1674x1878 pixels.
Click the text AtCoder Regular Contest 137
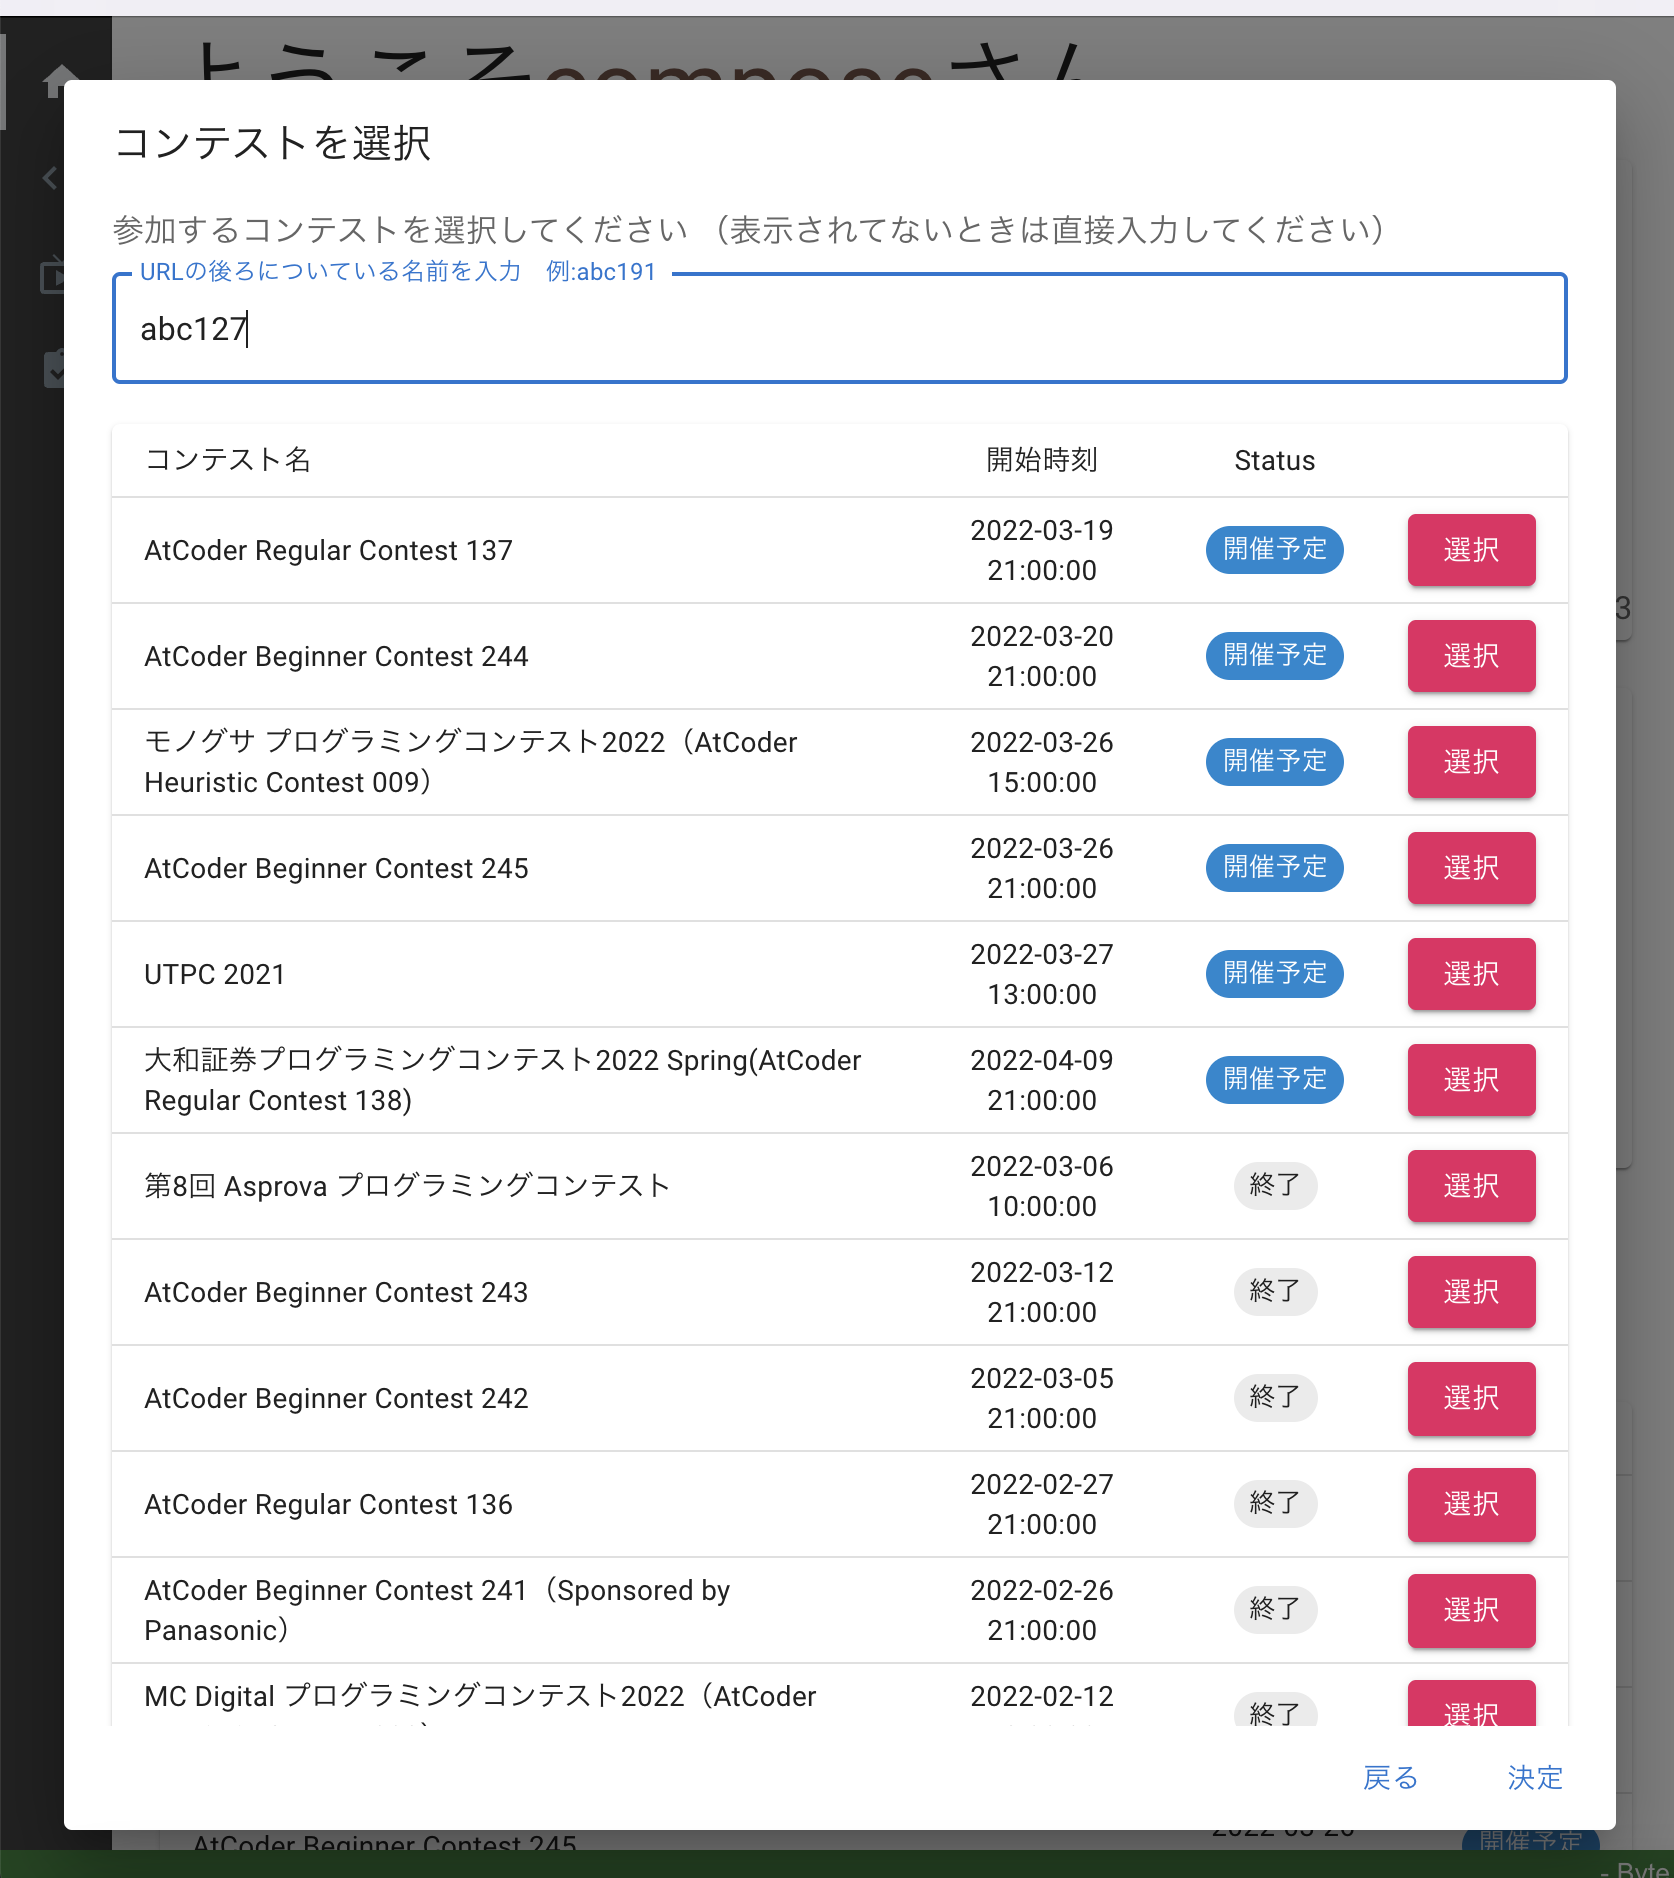[328, 550]
